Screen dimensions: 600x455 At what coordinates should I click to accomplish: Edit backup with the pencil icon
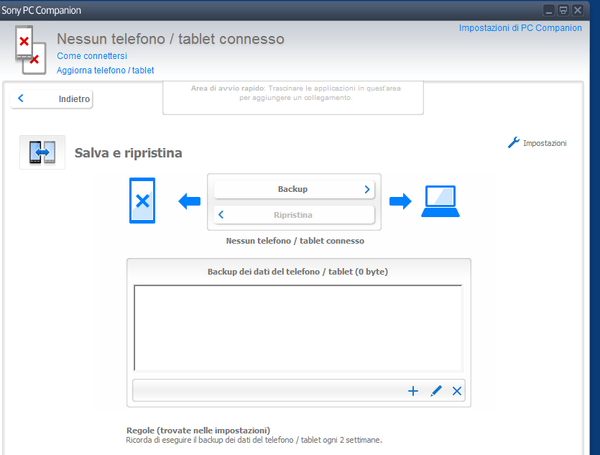point(435,391)
